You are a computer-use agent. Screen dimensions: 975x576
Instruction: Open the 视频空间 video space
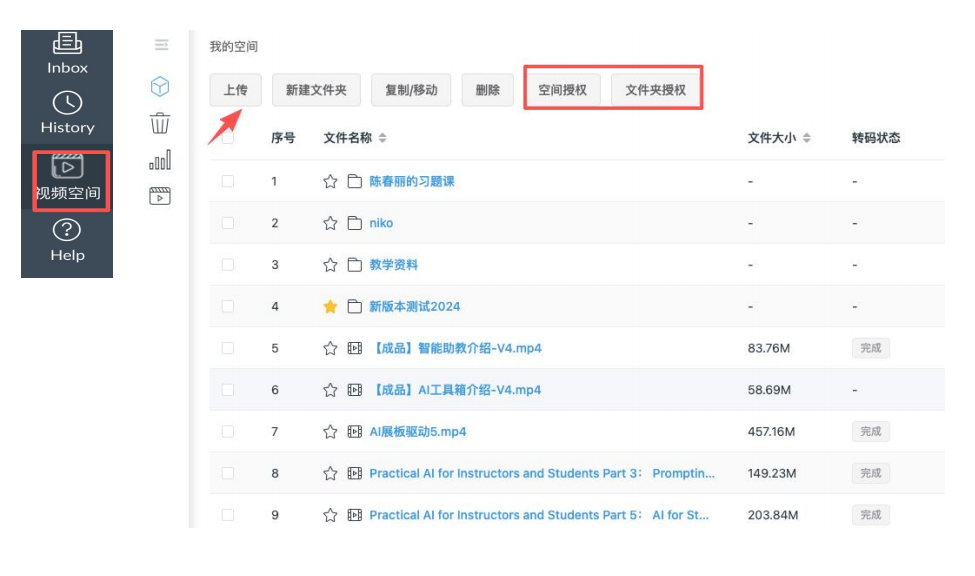pyautogui.click(x=69, y=178)
